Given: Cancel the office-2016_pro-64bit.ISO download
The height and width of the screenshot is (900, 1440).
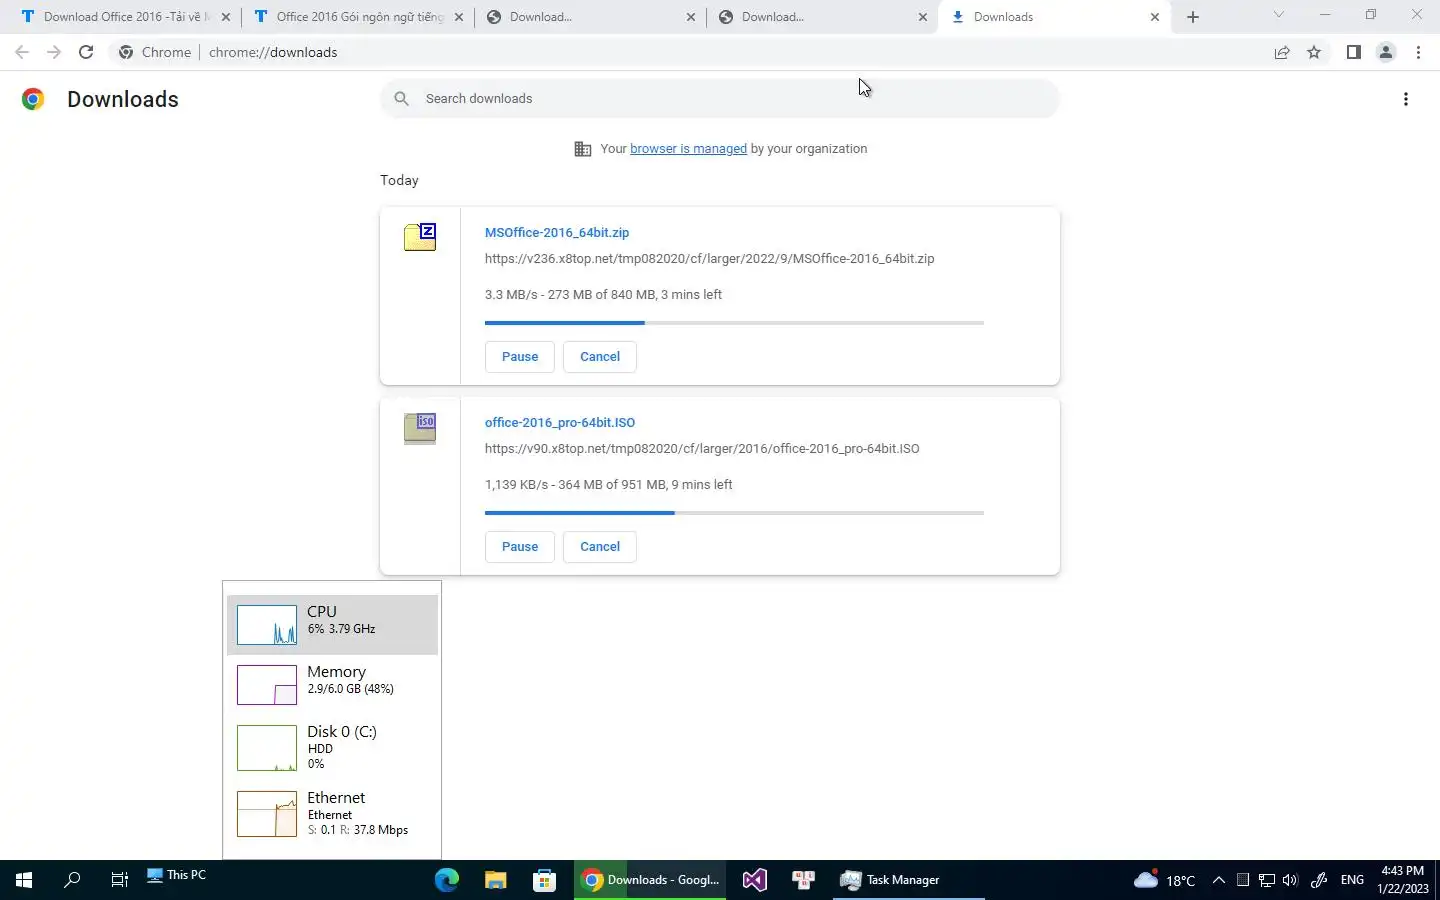Looking at the screenshot, I should [x=600, y=547].
